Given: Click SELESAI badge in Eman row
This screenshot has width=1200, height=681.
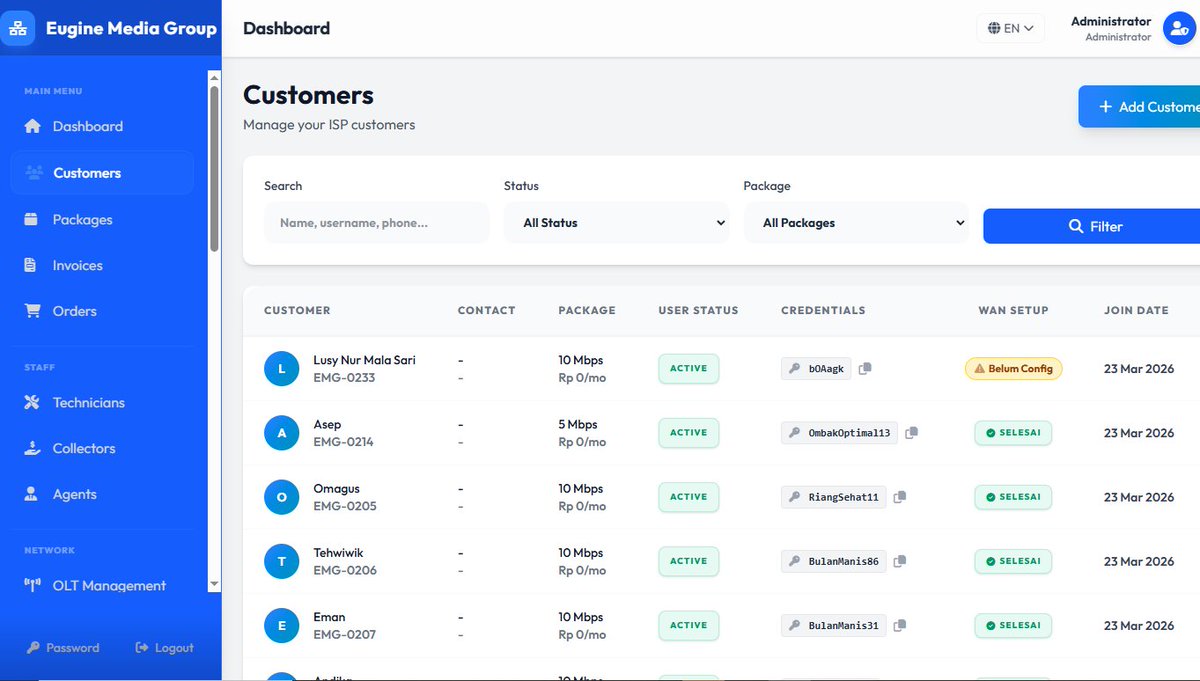Looking at the screenshot, I should coord(1013,625).
